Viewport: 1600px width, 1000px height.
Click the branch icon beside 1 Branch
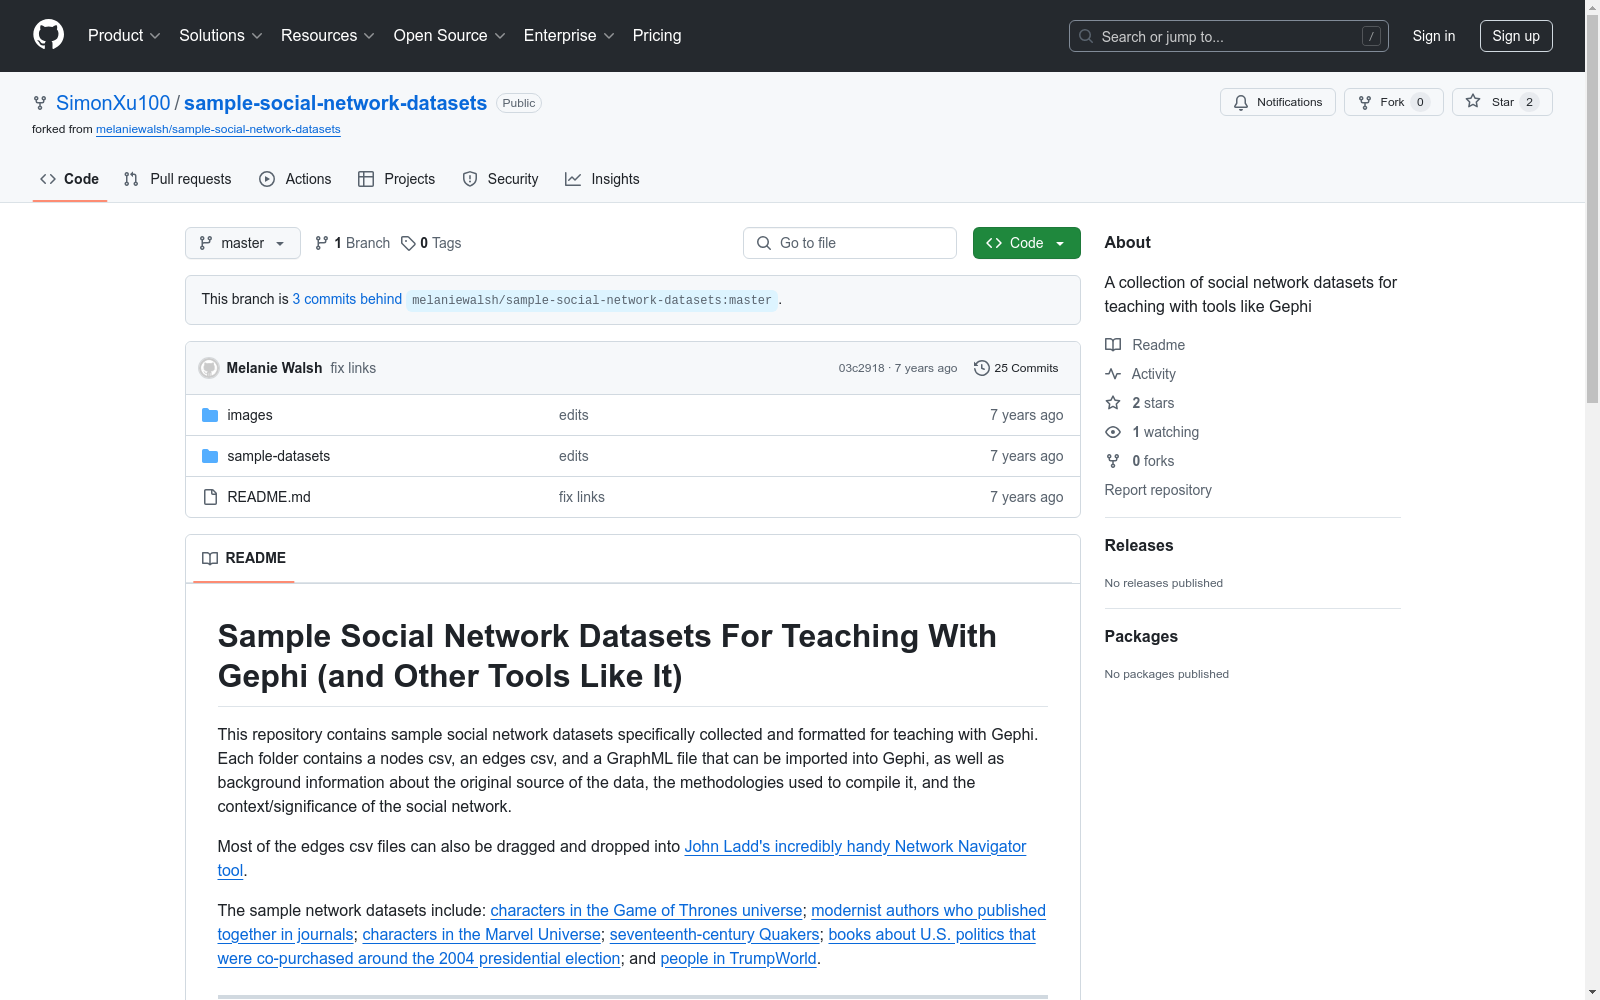[322, 243]
